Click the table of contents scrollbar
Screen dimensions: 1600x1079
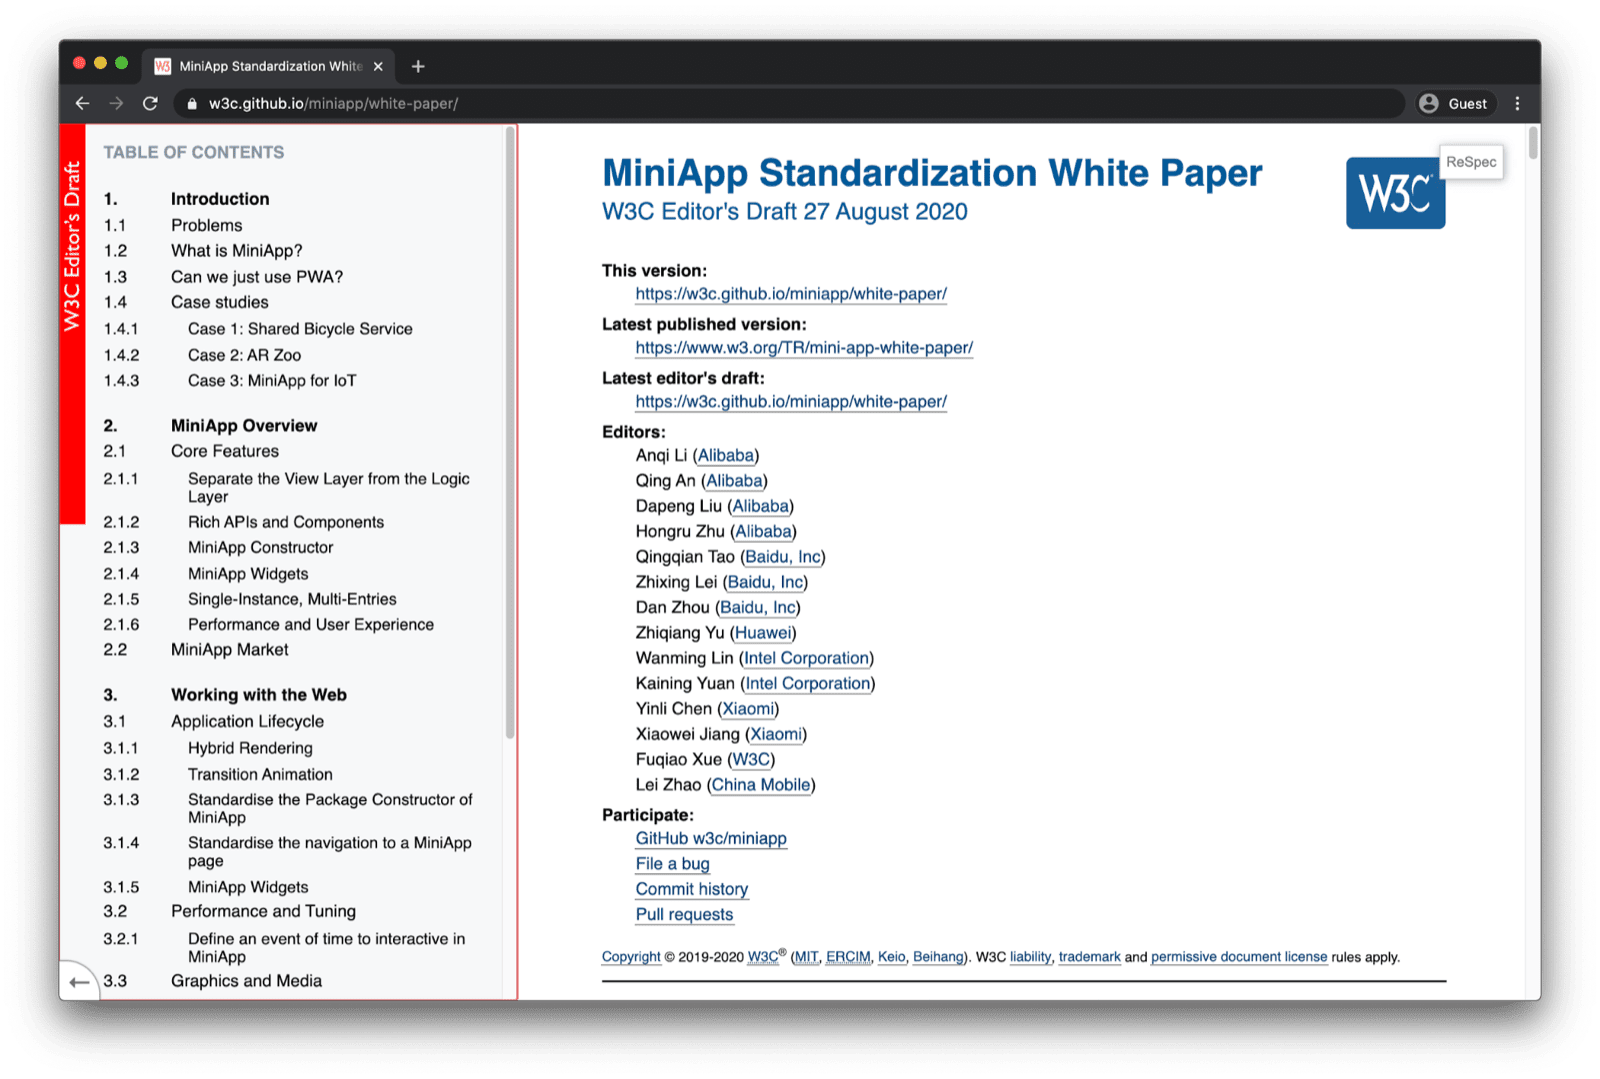(510, 400)
